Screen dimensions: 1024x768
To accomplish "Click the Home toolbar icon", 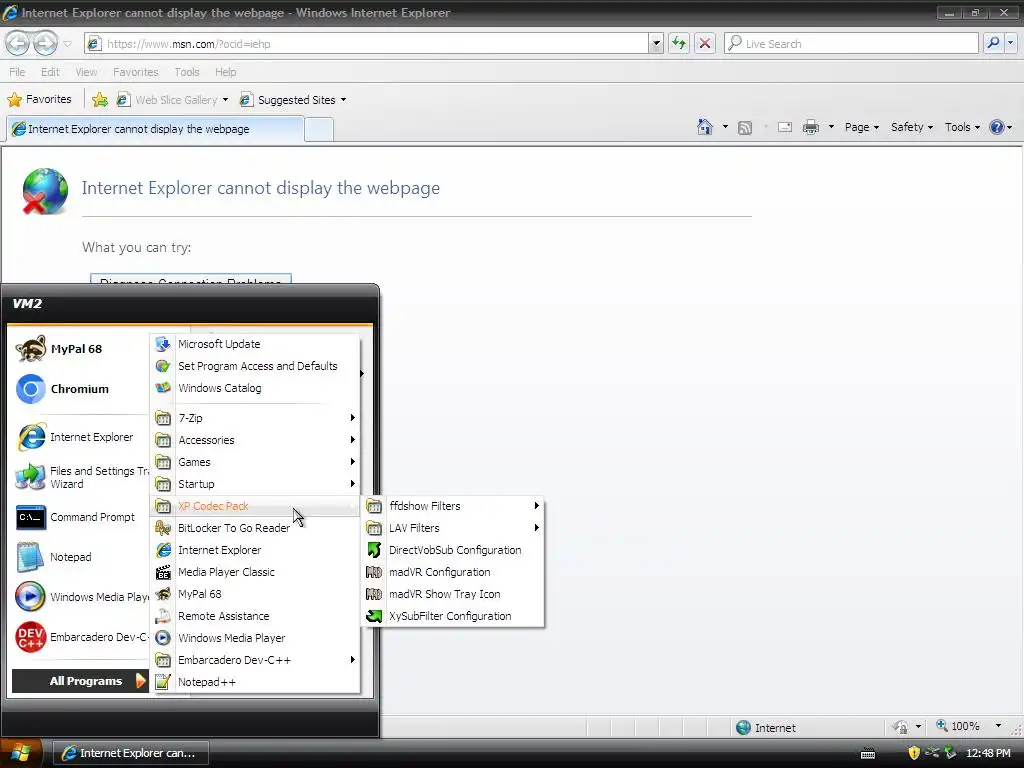I will click(705, 127).
